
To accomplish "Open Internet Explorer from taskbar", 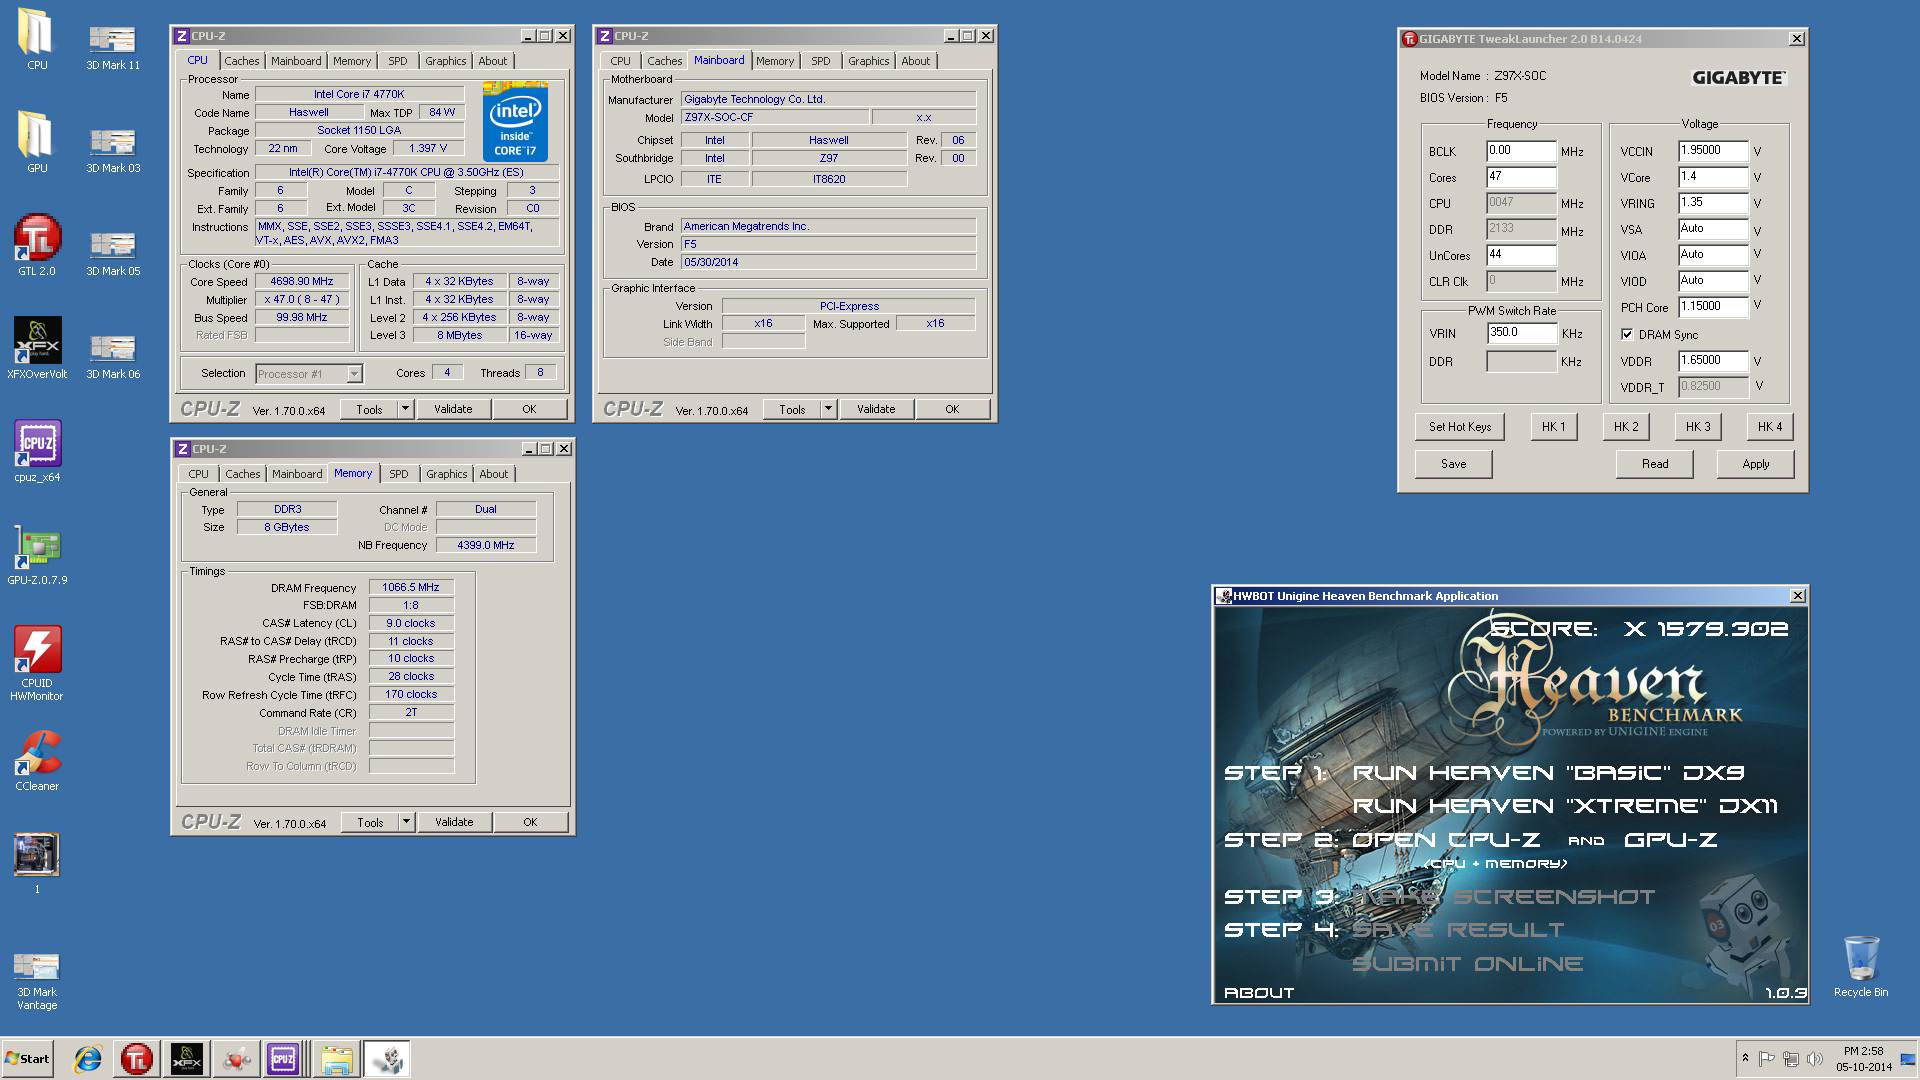I will pos(88,1059).
